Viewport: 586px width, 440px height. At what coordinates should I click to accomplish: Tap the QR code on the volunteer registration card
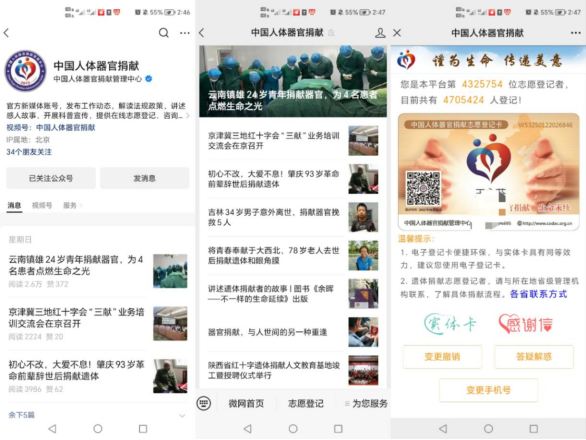click(x=423, y=188)
